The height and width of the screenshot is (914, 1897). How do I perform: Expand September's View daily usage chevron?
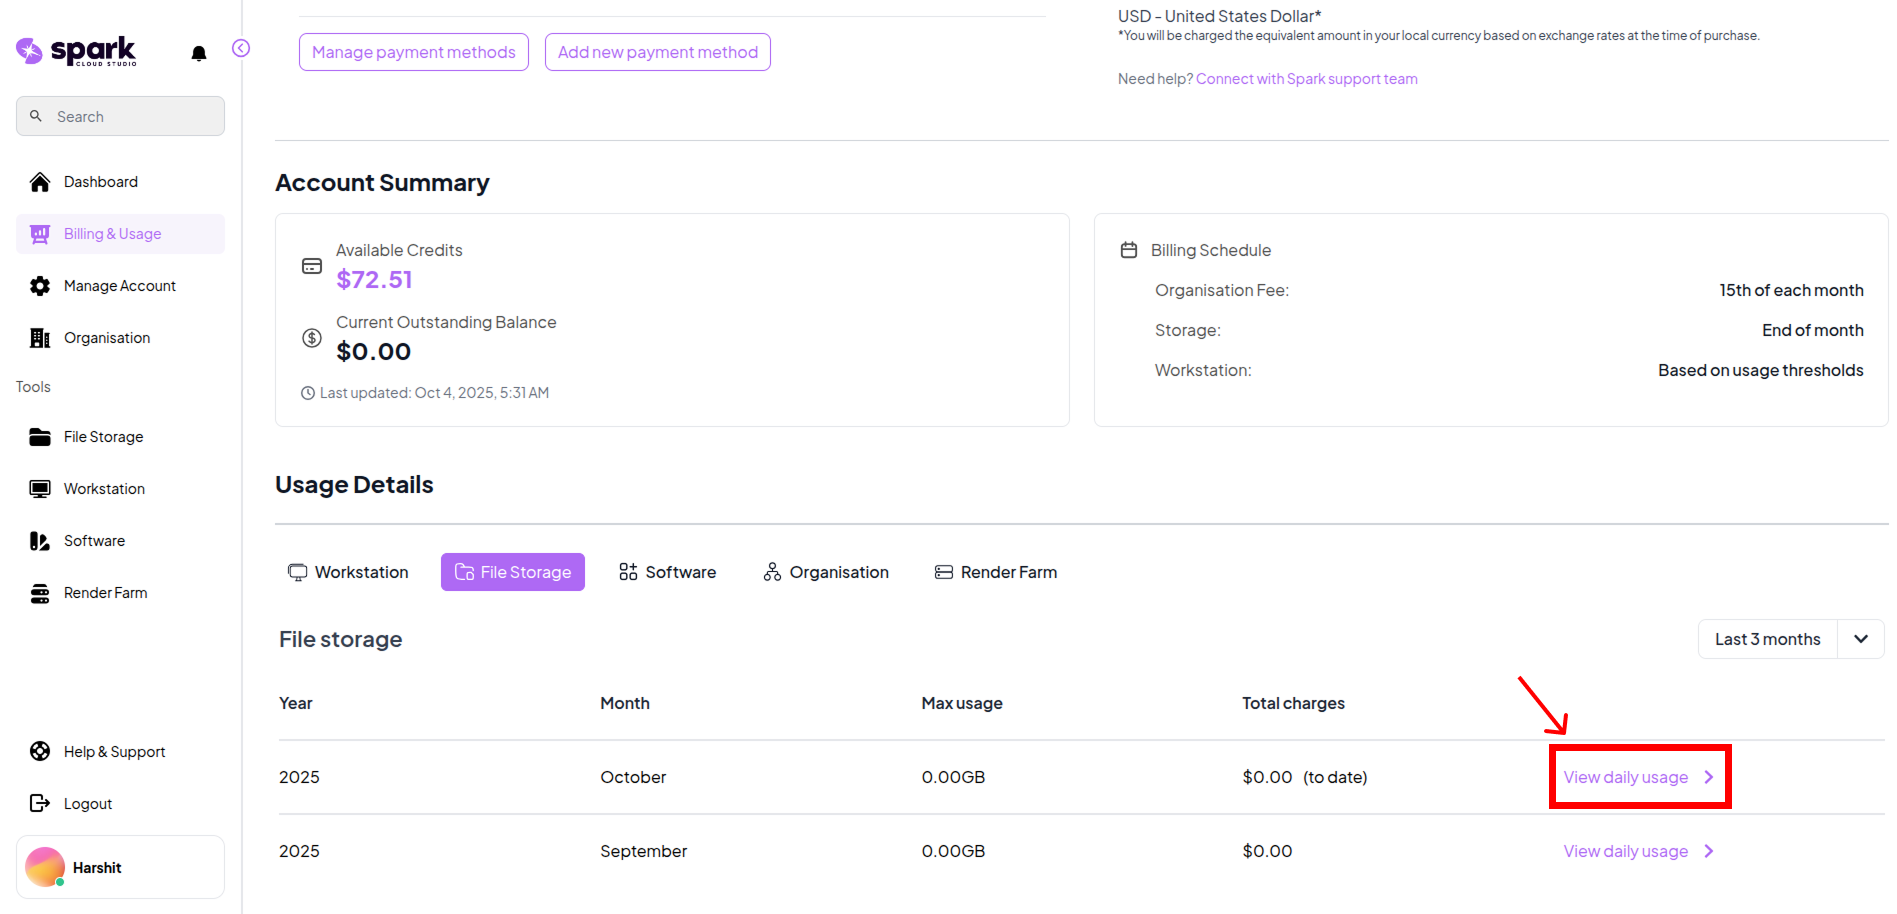(x=1708, y=851)
